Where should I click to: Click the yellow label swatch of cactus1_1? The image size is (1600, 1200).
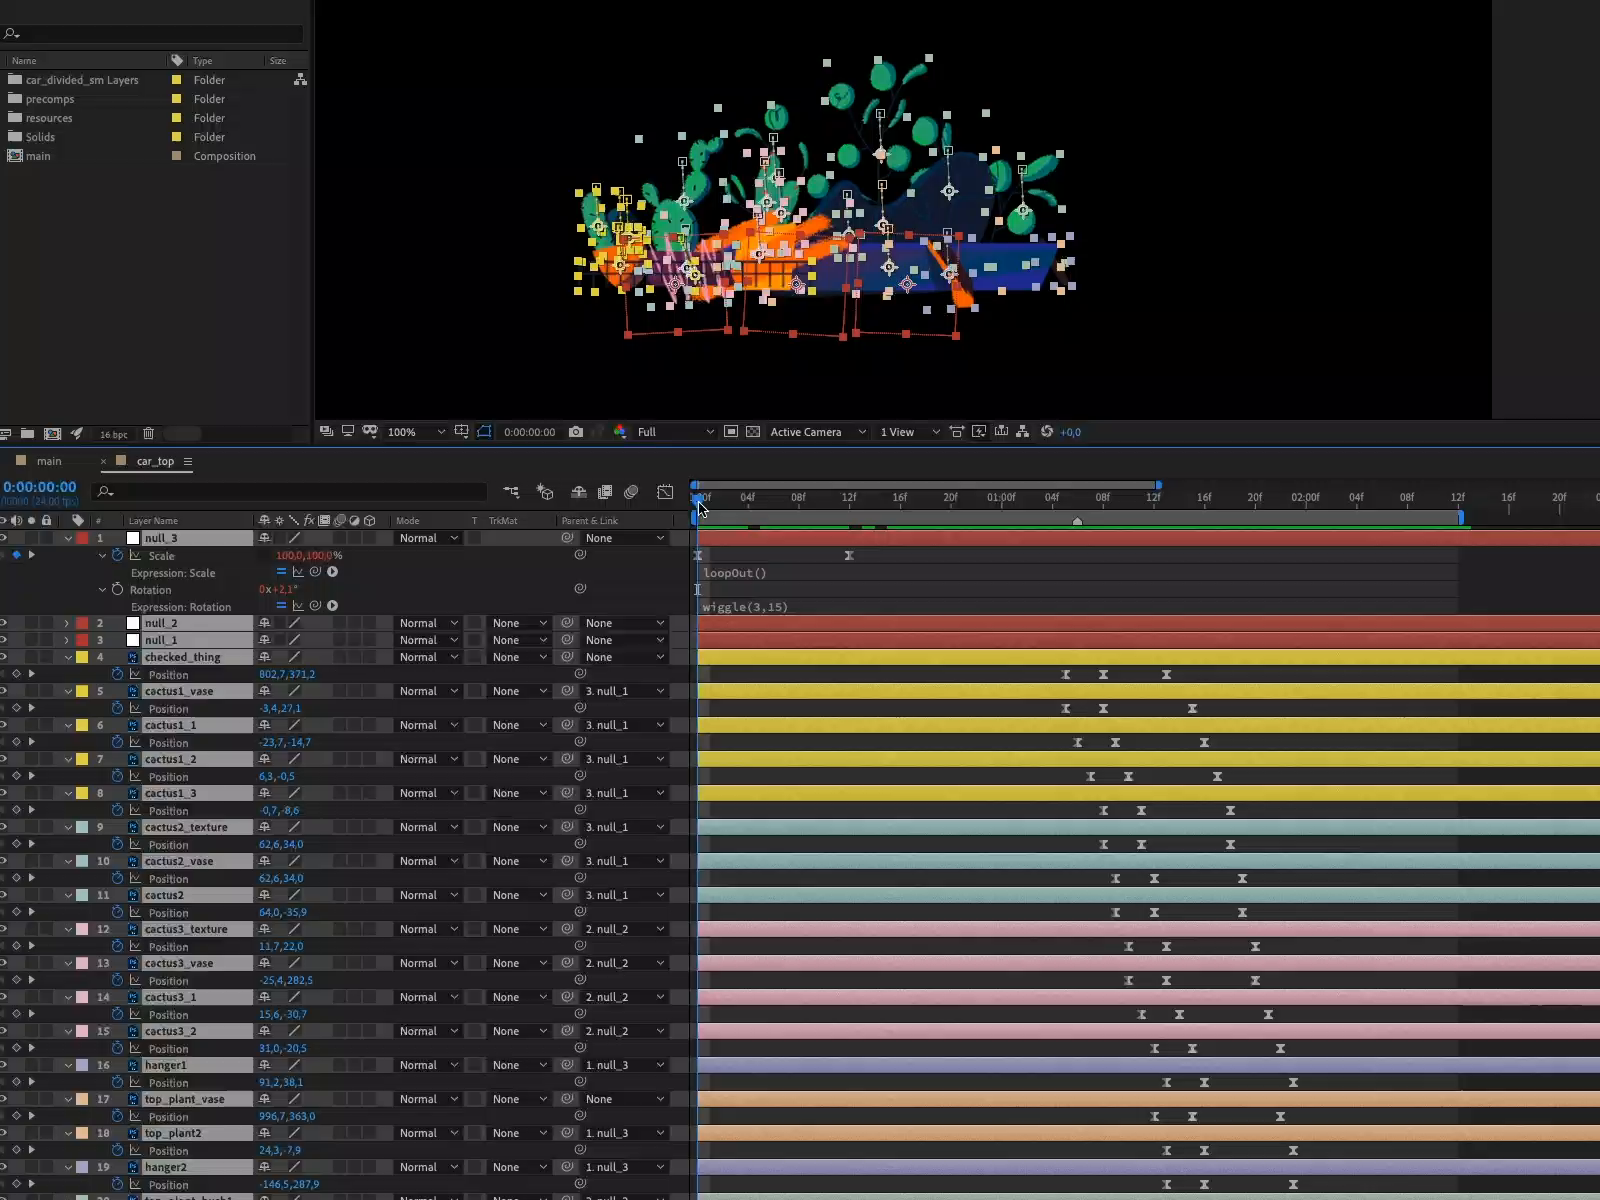82,725
